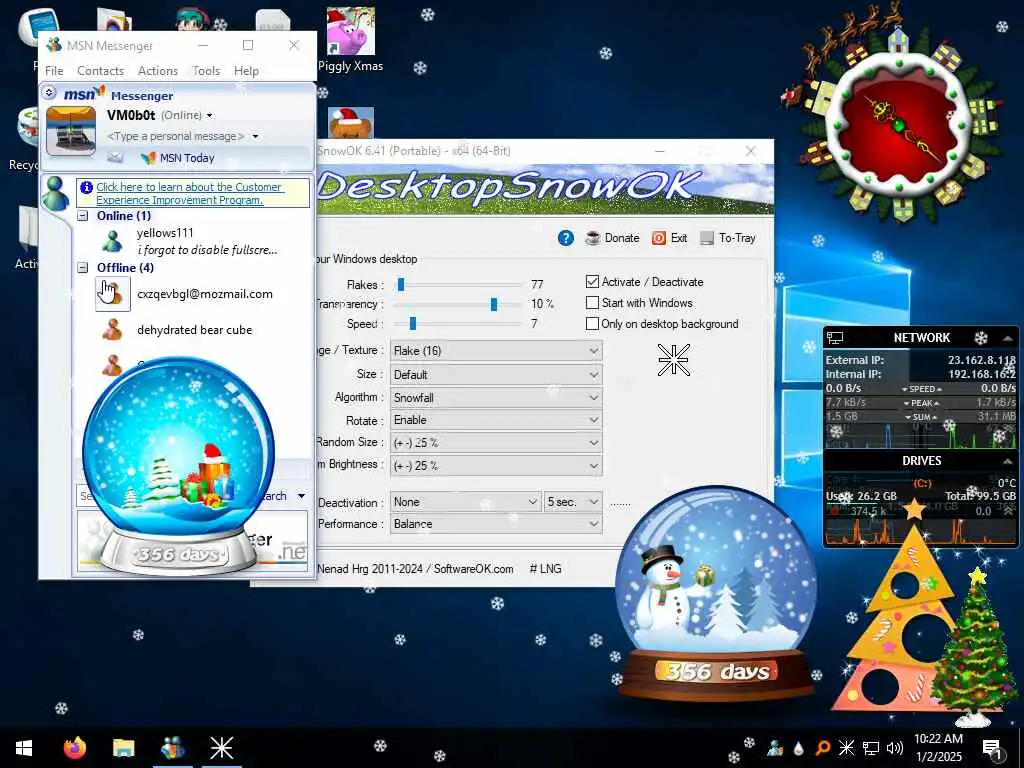Screen dimensions: 1024x768
Task: Collapse the NETWORK gadget section arrow
Action: click(1008, 338)
